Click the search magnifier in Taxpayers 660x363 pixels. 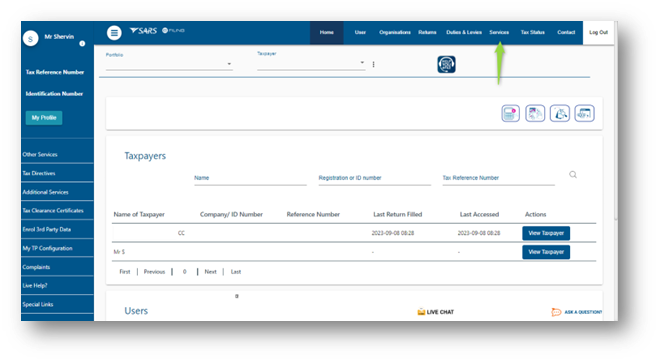[x=573, y=174]
